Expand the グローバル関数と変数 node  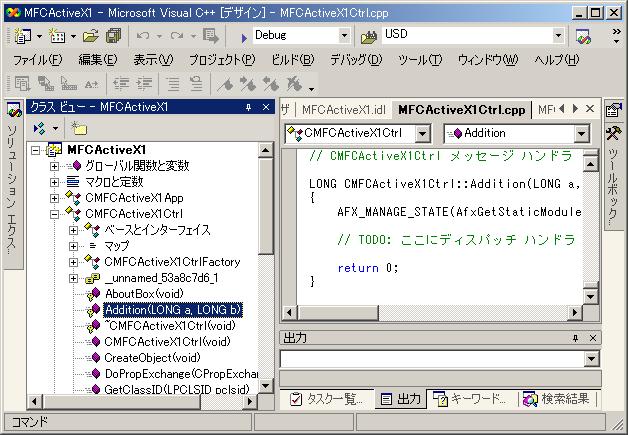coord(54,166)
